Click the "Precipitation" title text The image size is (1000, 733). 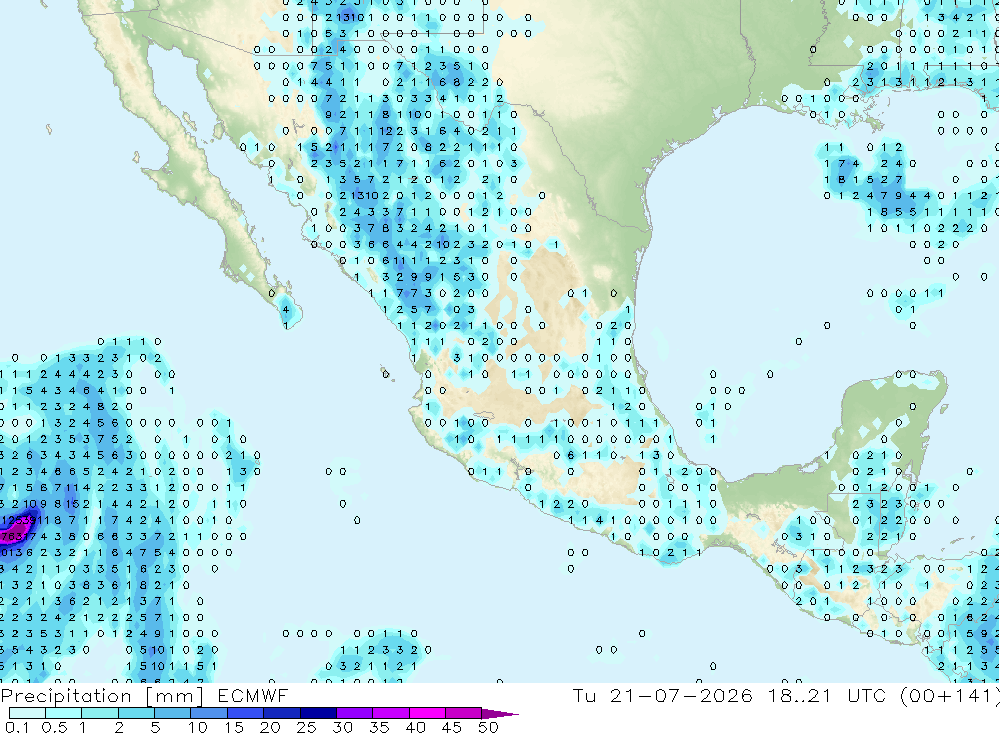(x=66, y=696)
